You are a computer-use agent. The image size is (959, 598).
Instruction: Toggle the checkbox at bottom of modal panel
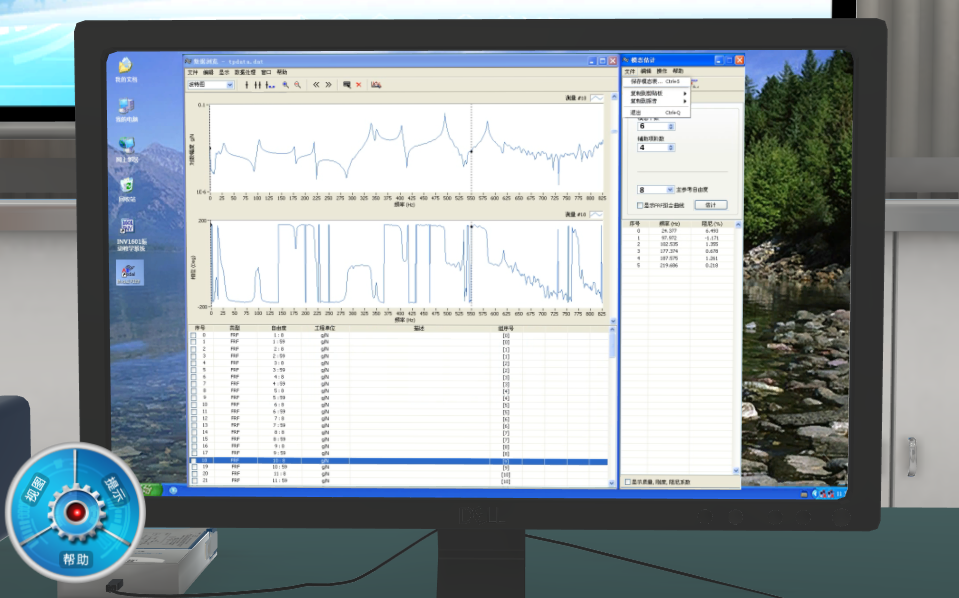point(627,481)
